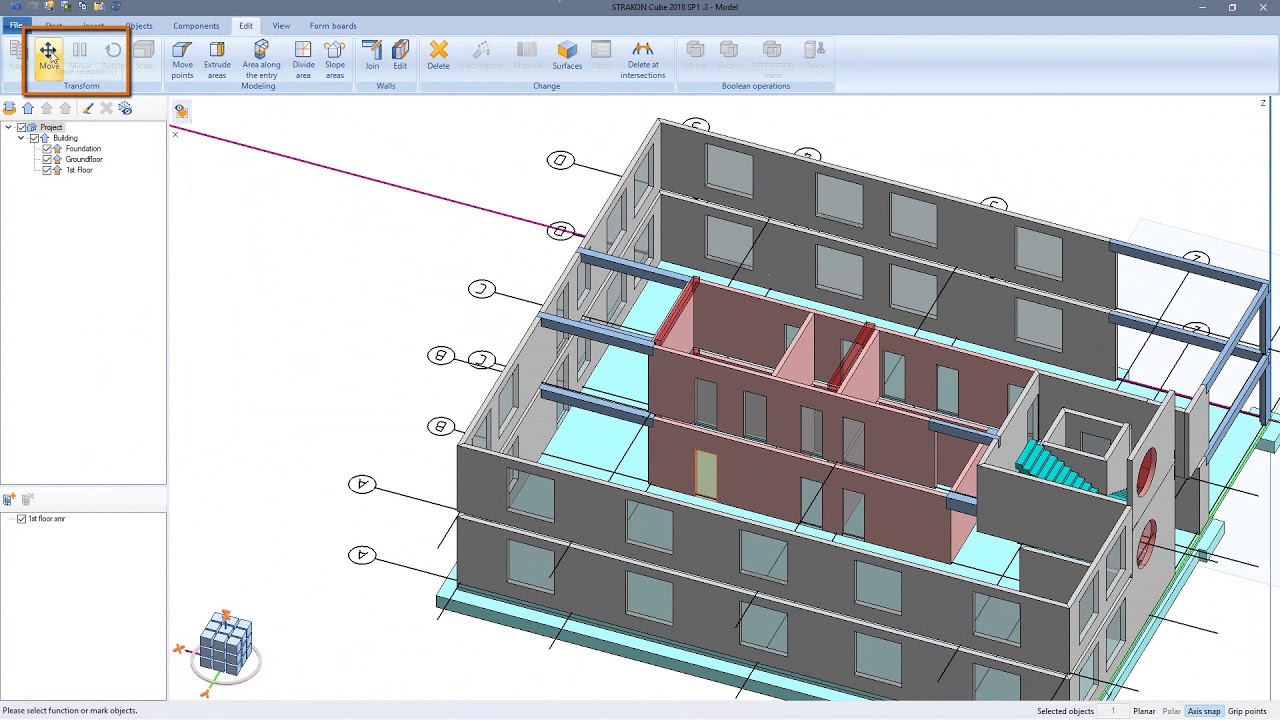This screenshot has width=1280, height=720.
Task: Toggle the Groundfloor checkbox
Action: click(x=46, y=159)
